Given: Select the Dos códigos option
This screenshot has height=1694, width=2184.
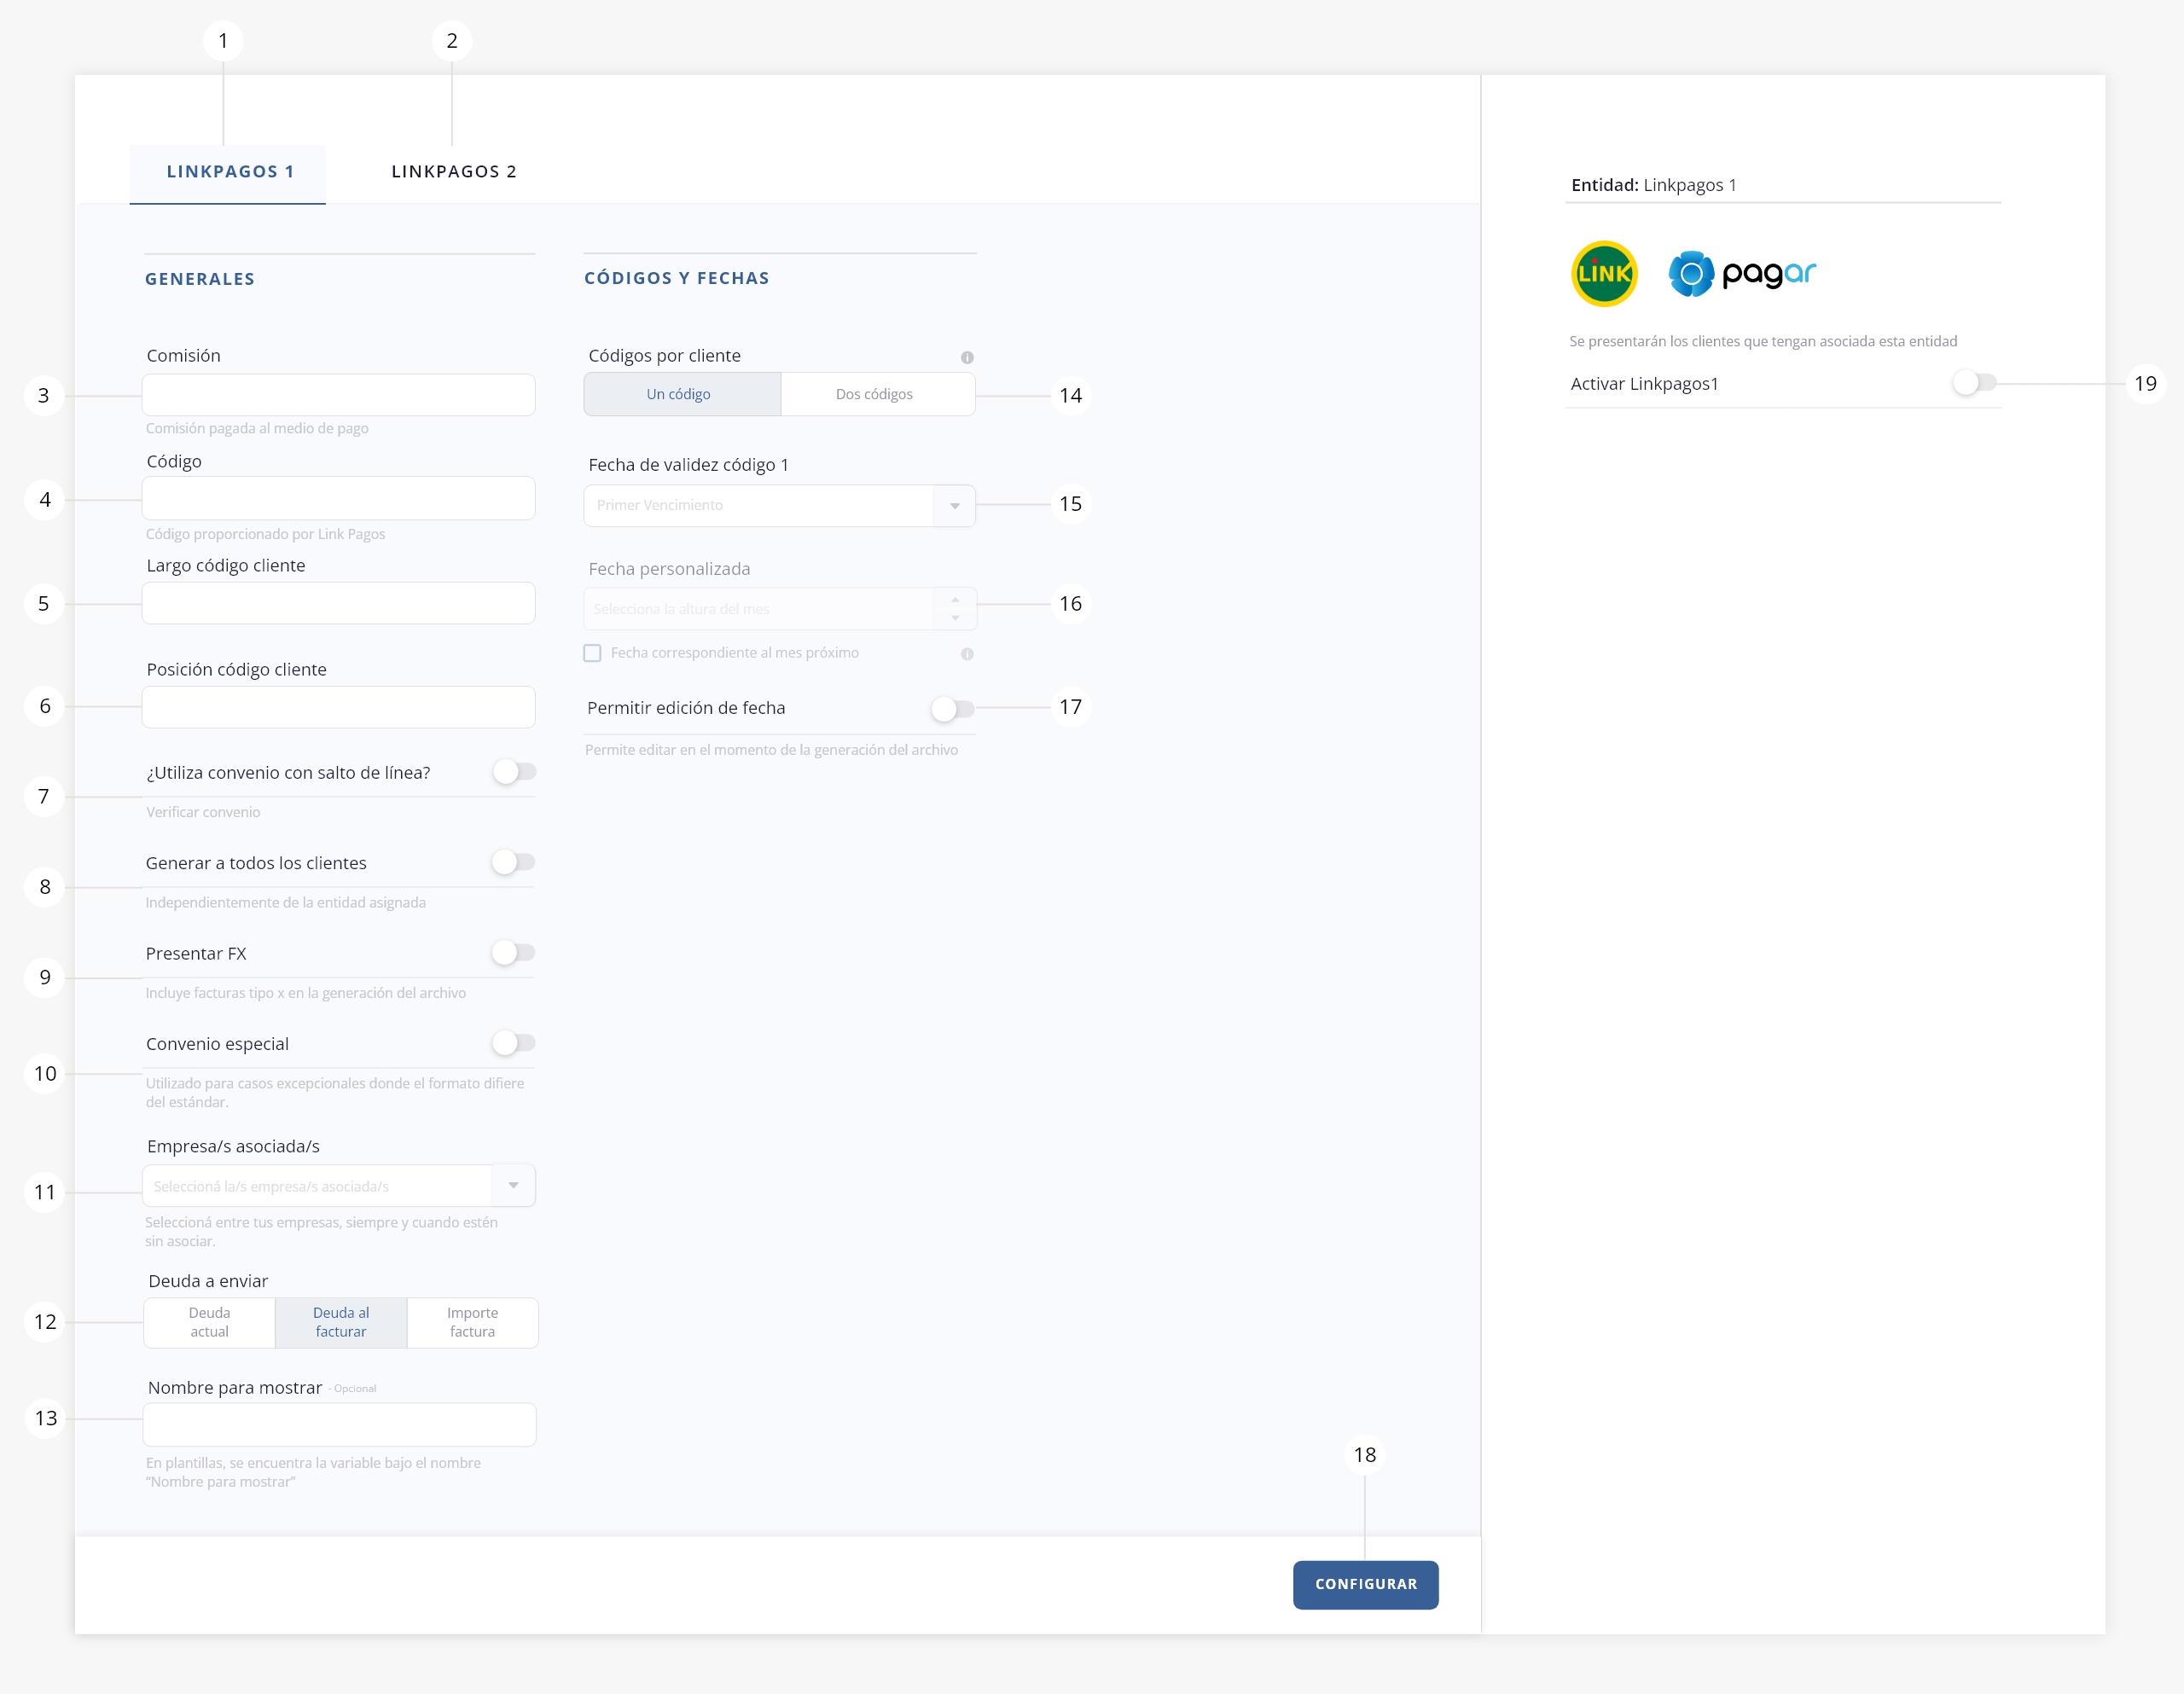Looking at the screenshot, I should 875,394.
